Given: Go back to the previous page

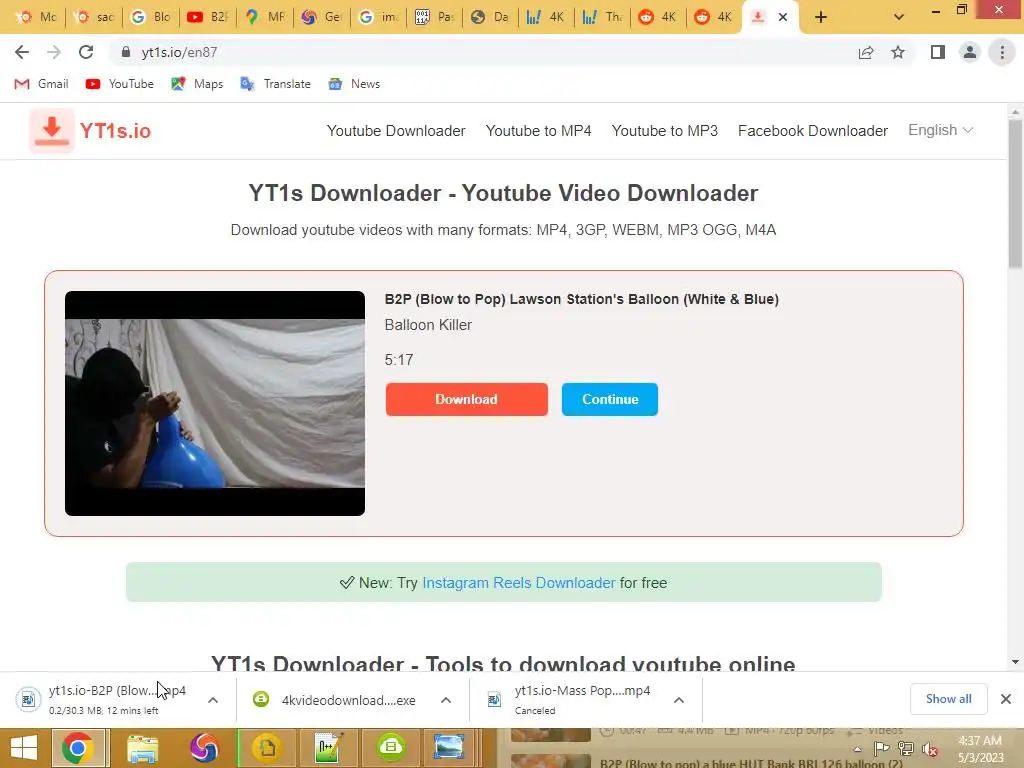Looking at the screenshot, I should [22, 52].
